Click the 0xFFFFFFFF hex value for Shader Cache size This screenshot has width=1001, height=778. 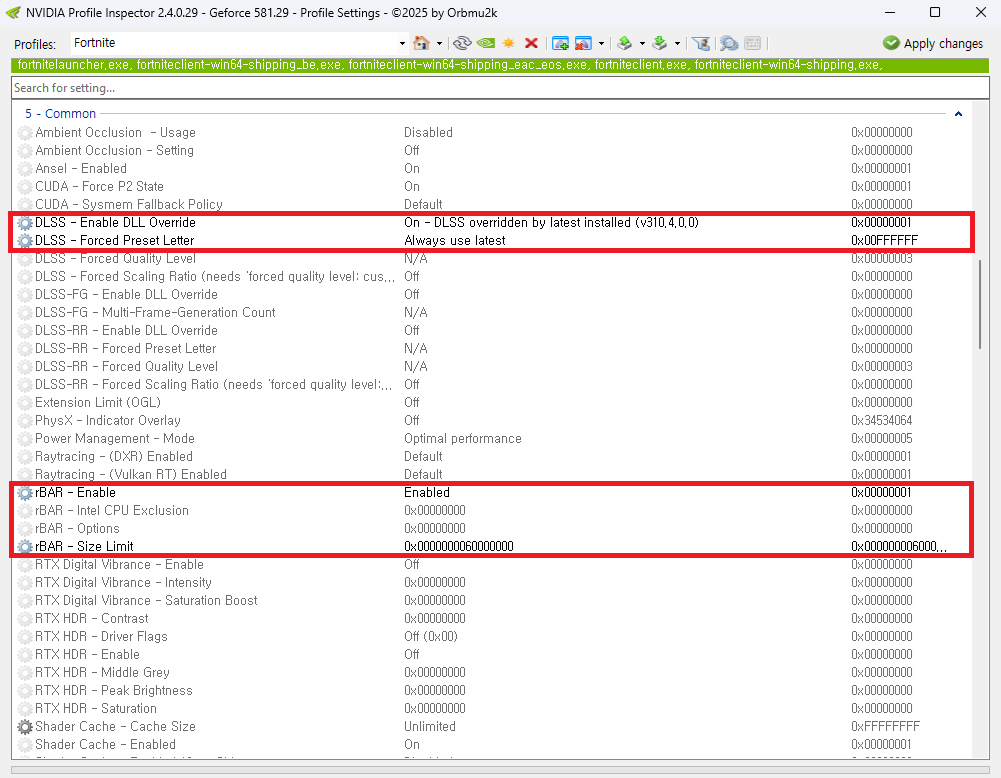(885, 727)
